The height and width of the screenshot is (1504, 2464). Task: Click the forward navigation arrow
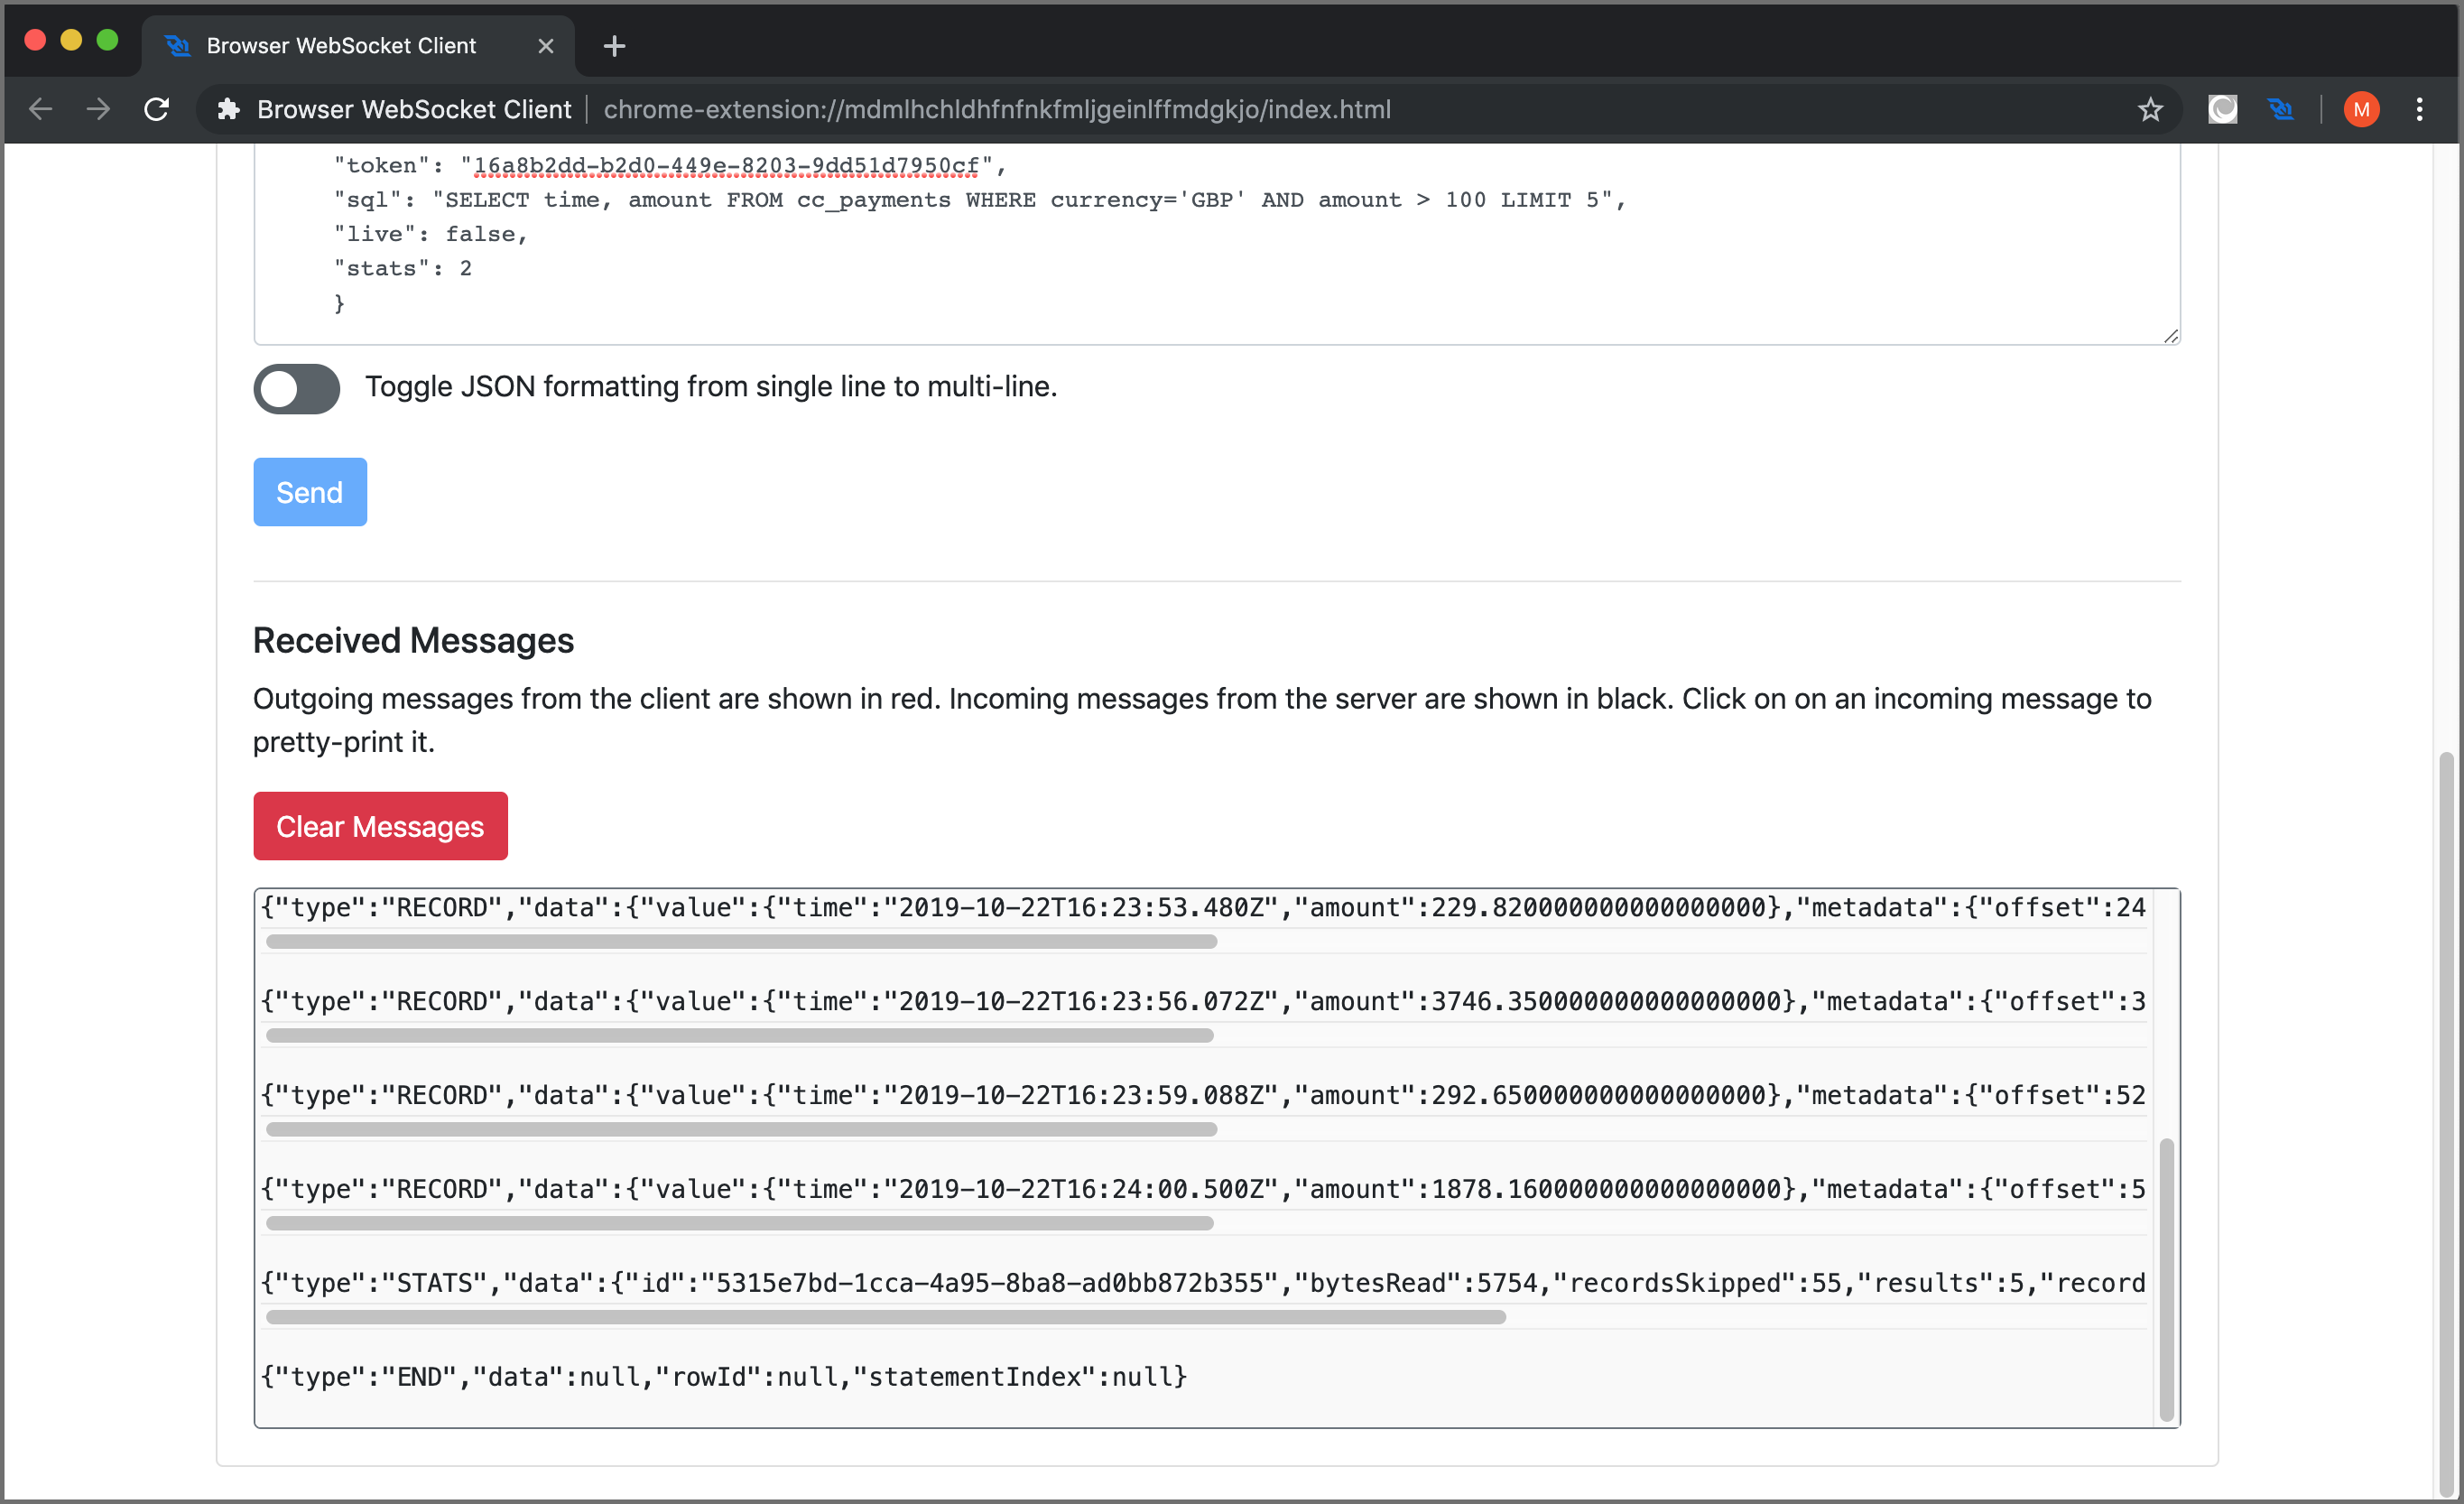98,109
